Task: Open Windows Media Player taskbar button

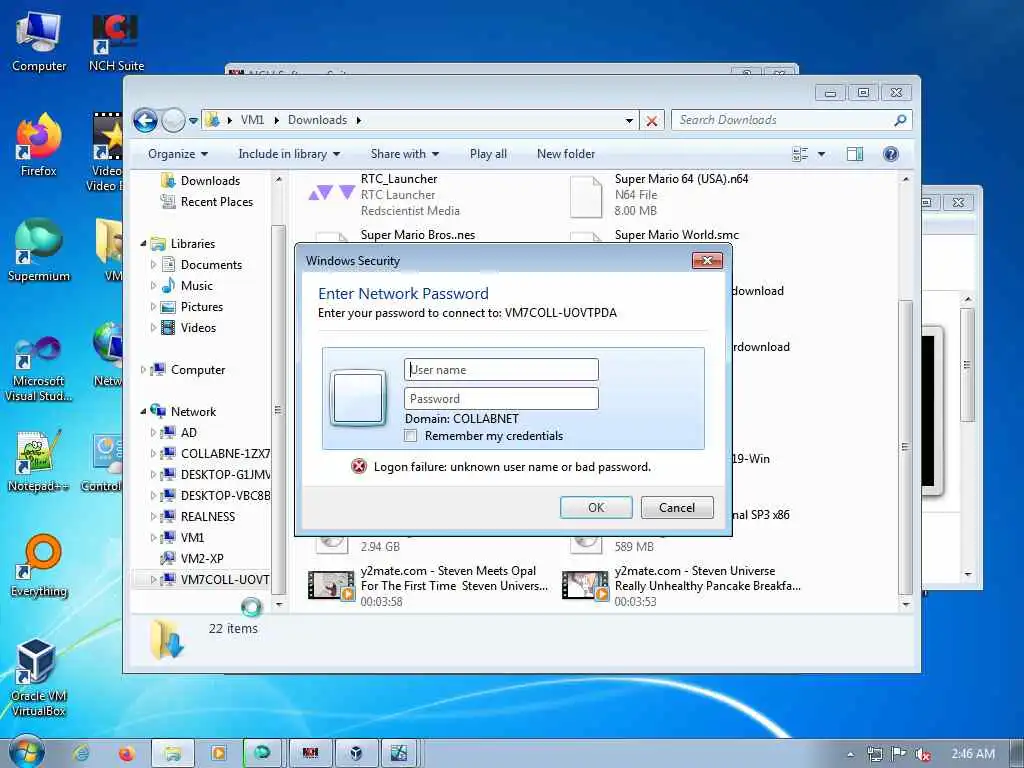Action: tap(218, 754)
